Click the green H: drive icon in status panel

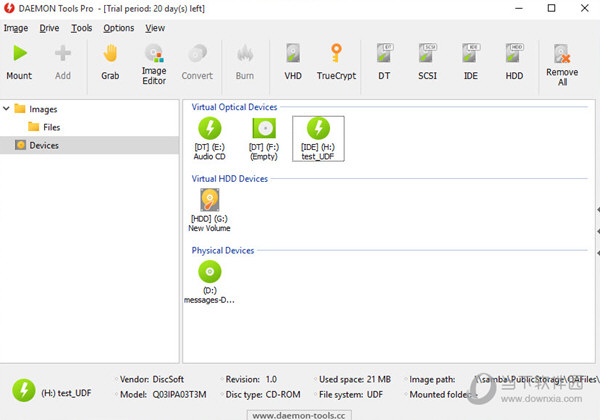click(24, 390)
